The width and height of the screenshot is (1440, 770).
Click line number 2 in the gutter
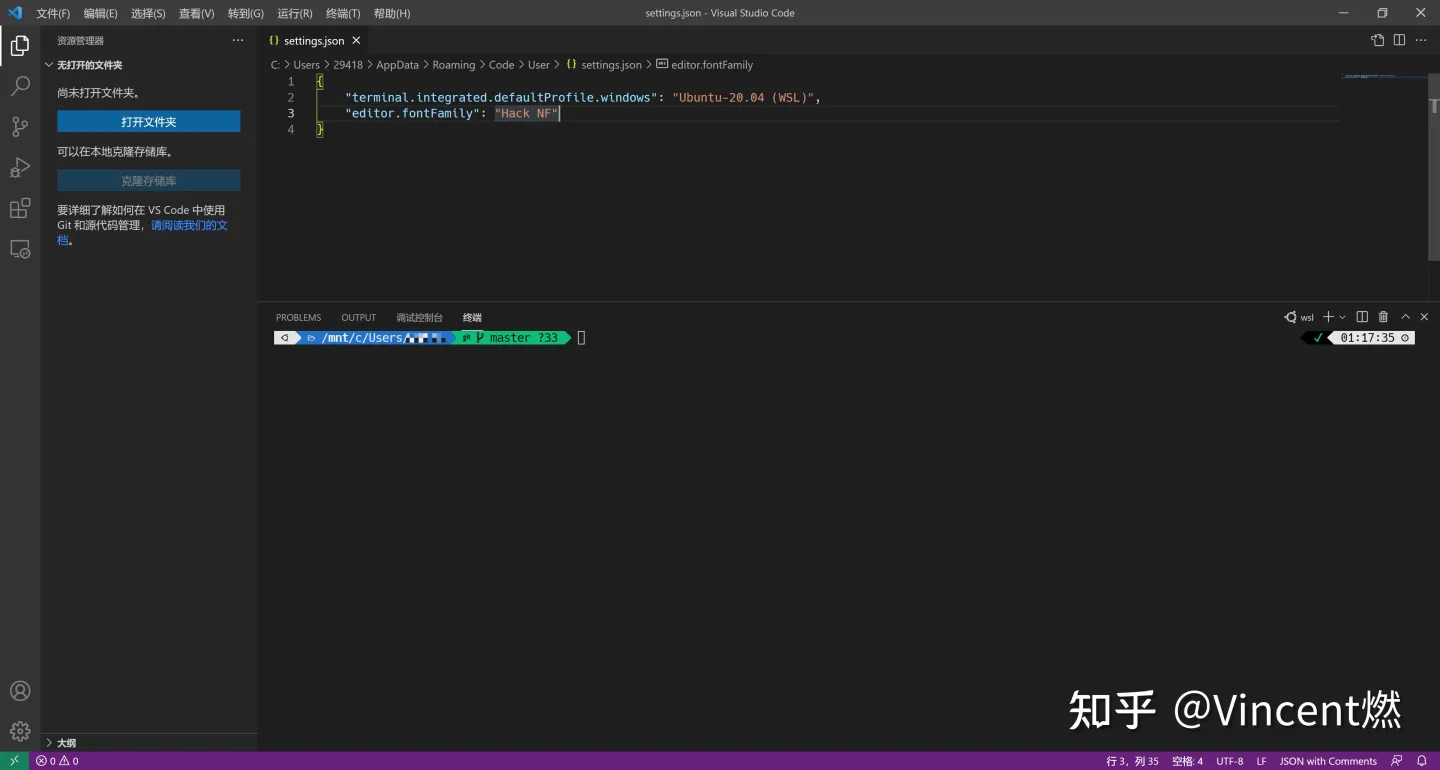coord(291,97)
